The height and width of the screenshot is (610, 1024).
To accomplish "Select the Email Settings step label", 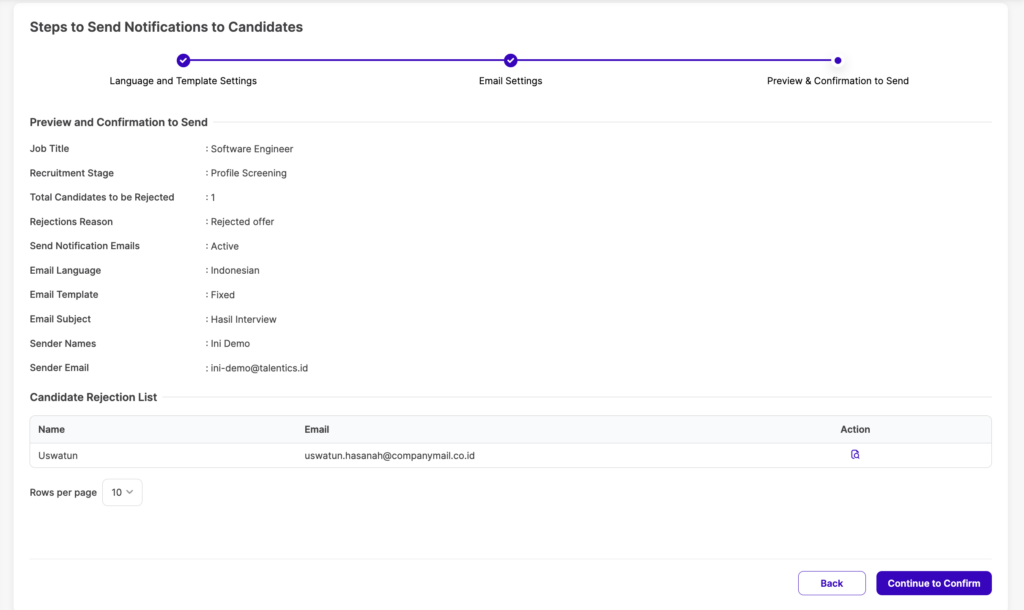I will 511,81.
